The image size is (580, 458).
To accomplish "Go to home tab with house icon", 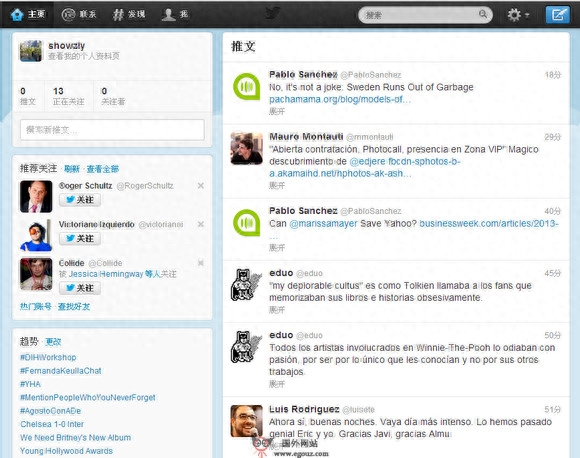I will [x=28, y=14].
